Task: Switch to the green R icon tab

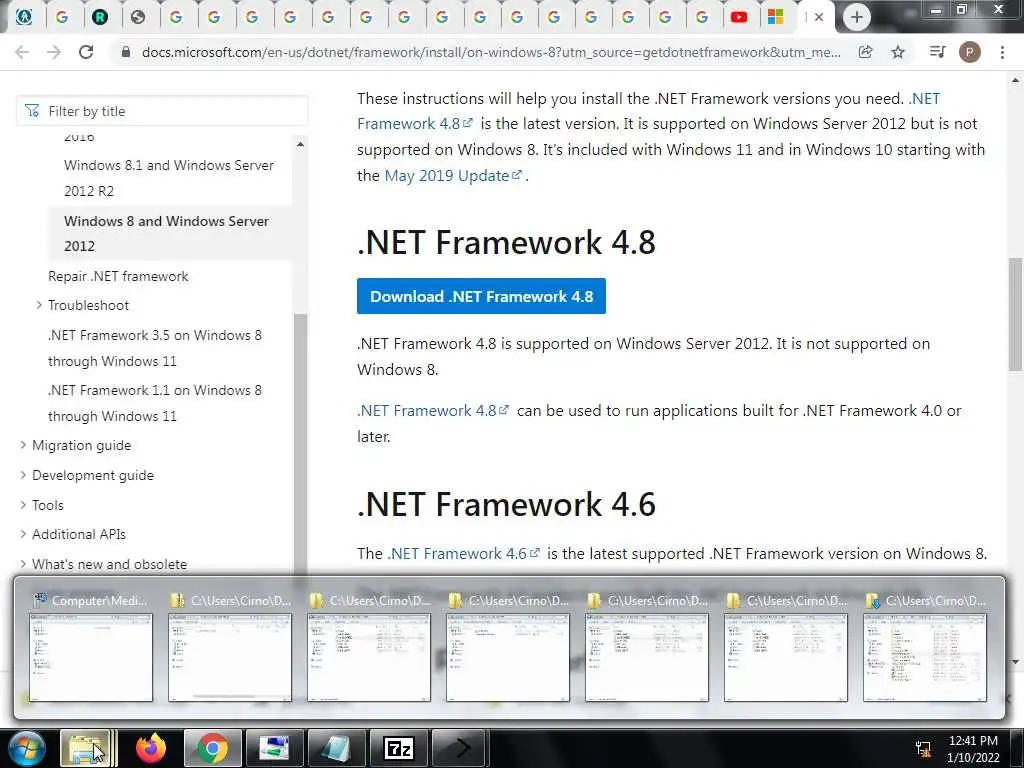Action: coord(100,17)
